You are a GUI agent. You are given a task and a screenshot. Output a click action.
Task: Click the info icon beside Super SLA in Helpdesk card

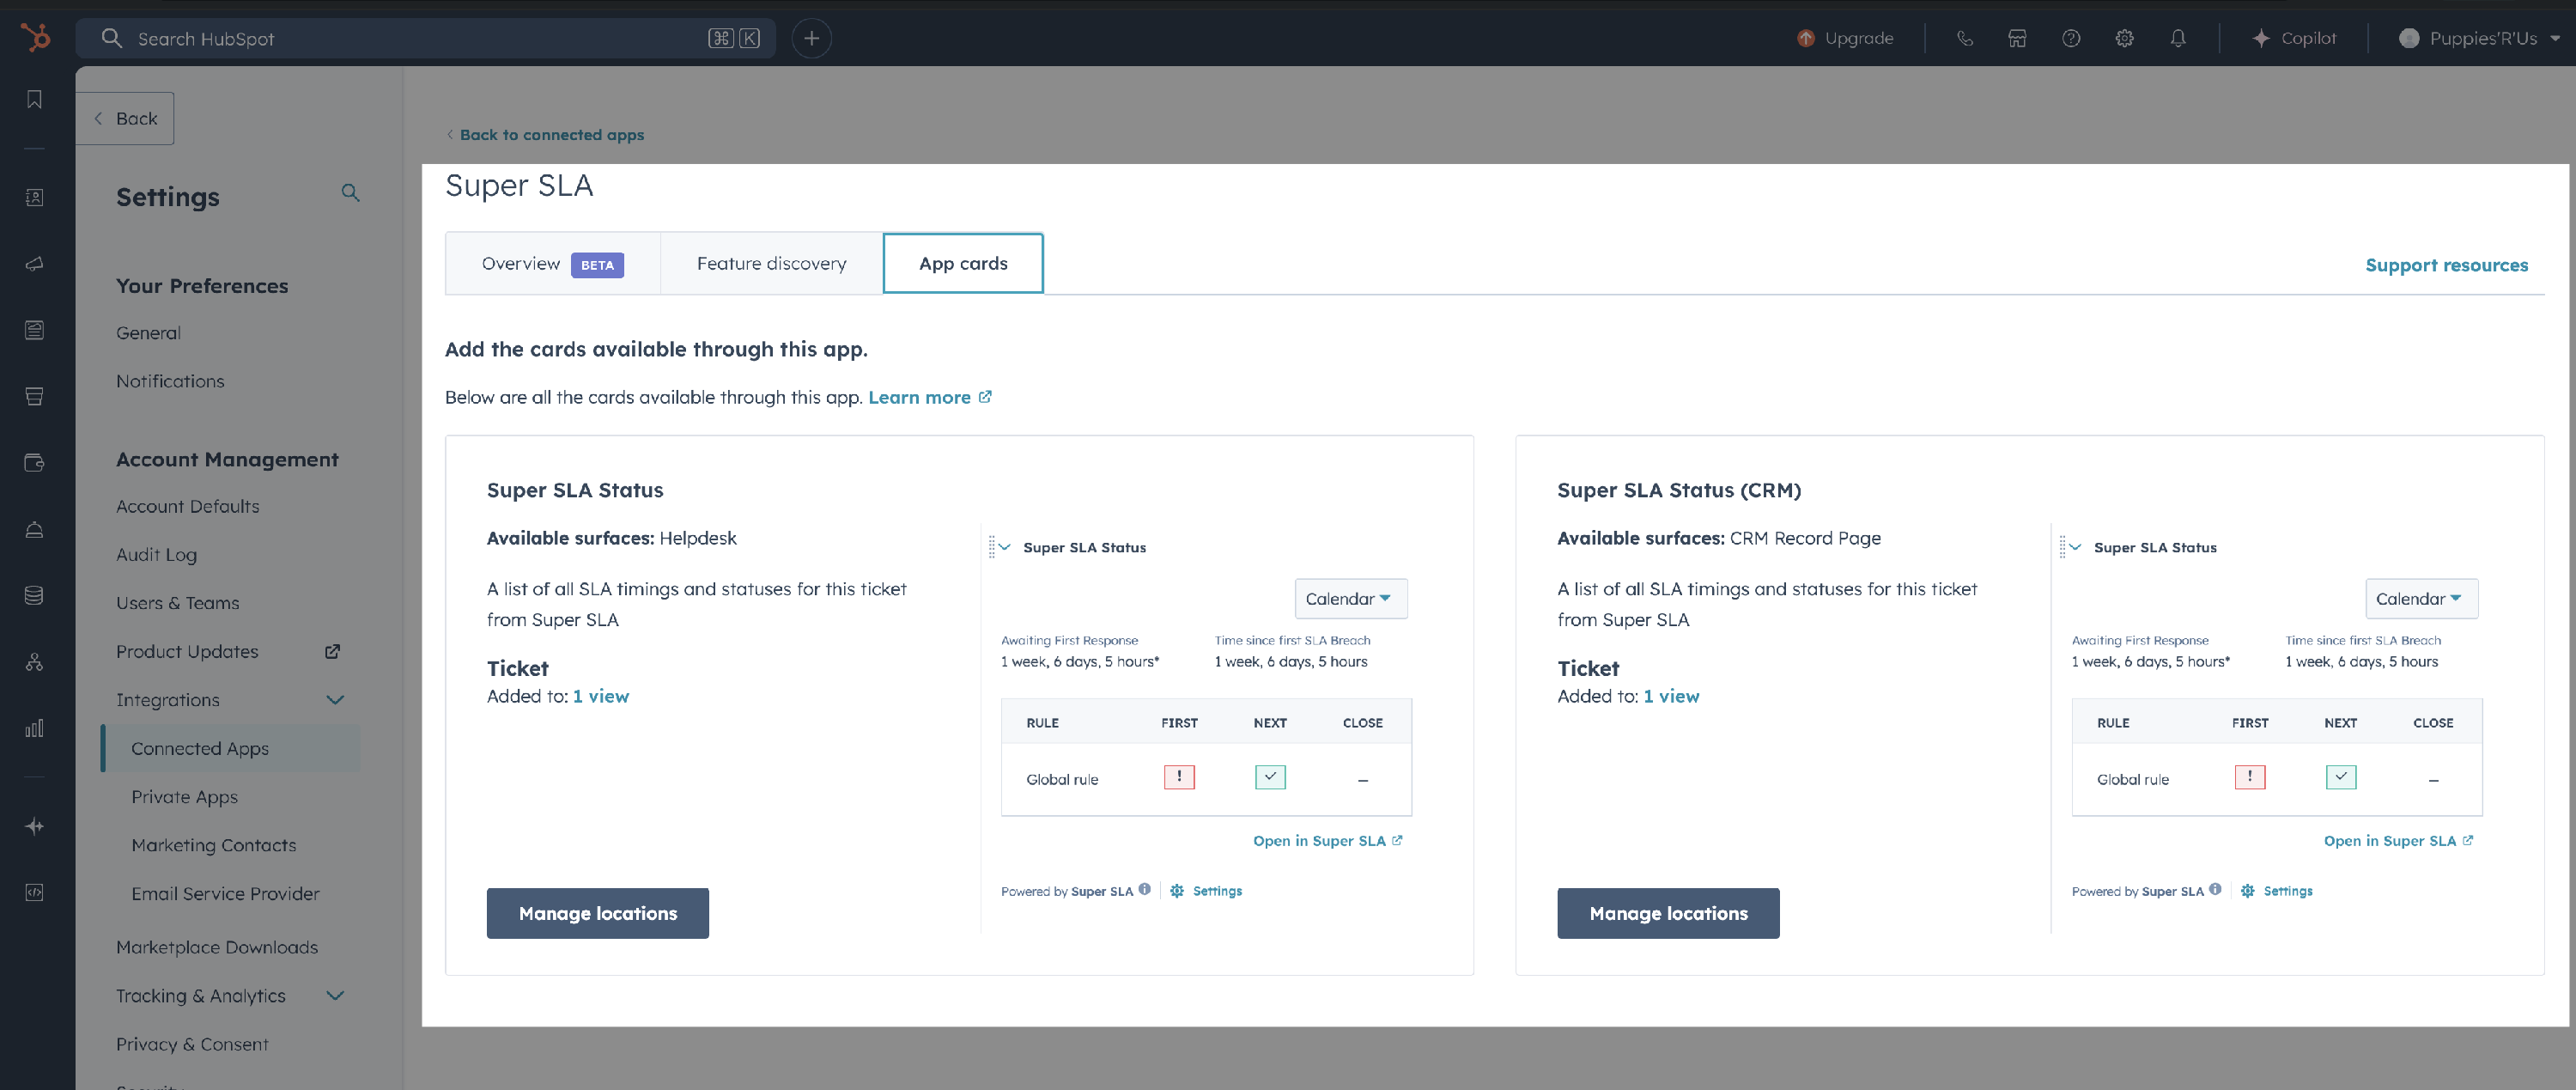tap(1144, 889)
